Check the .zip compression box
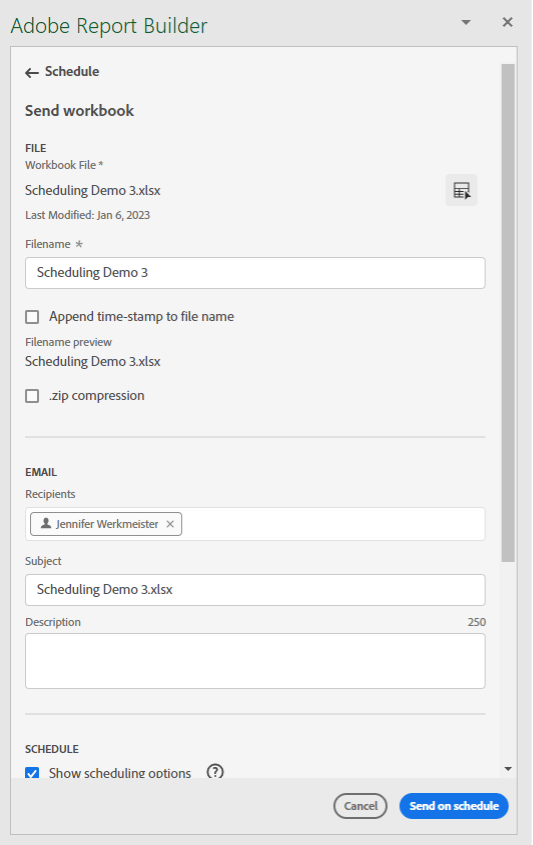The image size is (533, 845). tap(32, 396)
